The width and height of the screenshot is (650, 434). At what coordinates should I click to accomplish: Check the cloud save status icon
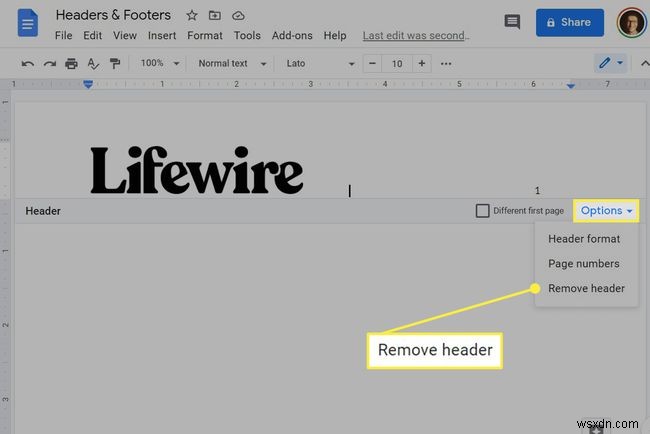pyautogui.click(x=238, y=16)
